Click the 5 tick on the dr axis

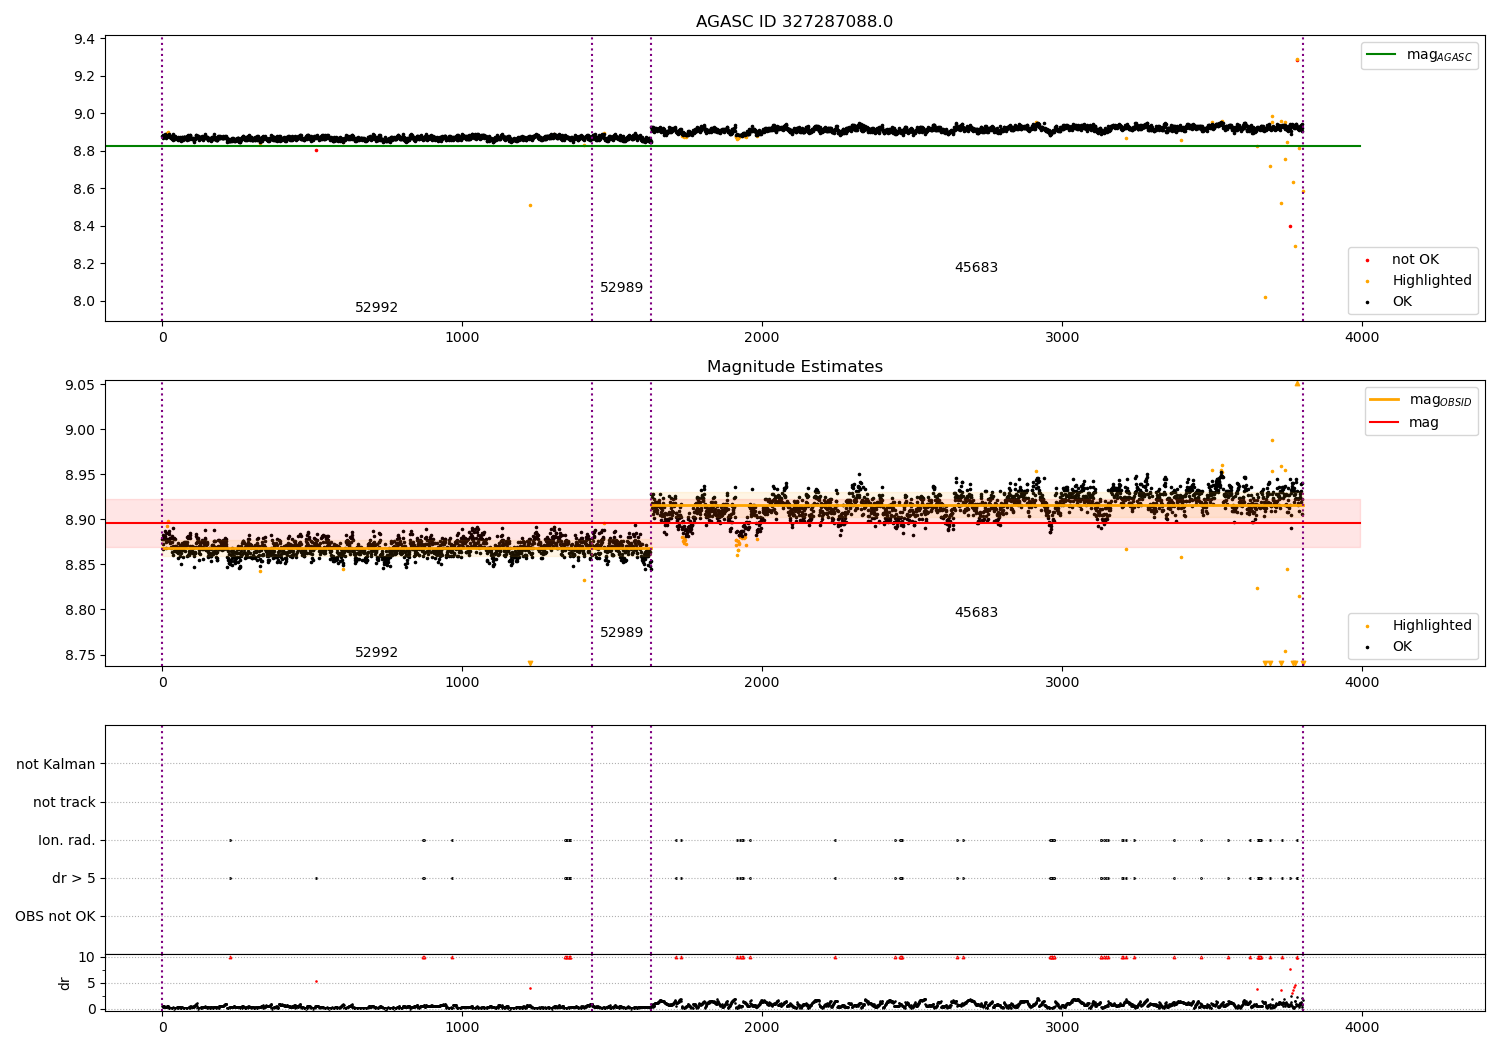[91, 984]
